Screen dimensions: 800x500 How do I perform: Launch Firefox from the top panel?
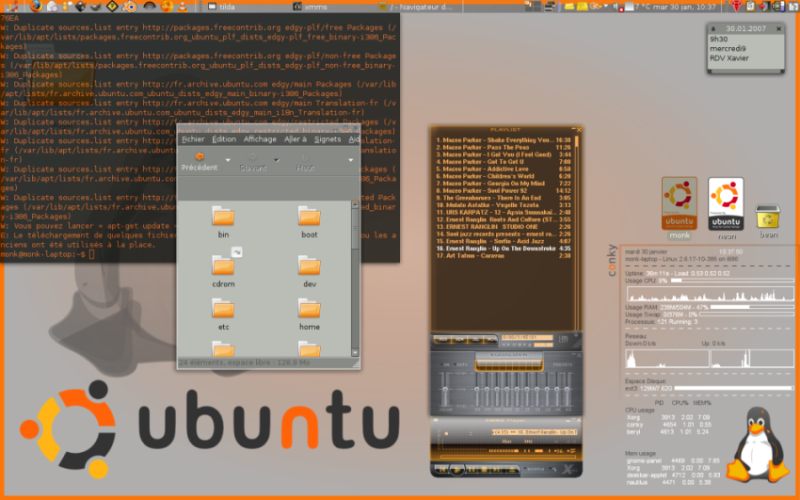(36, 6)
